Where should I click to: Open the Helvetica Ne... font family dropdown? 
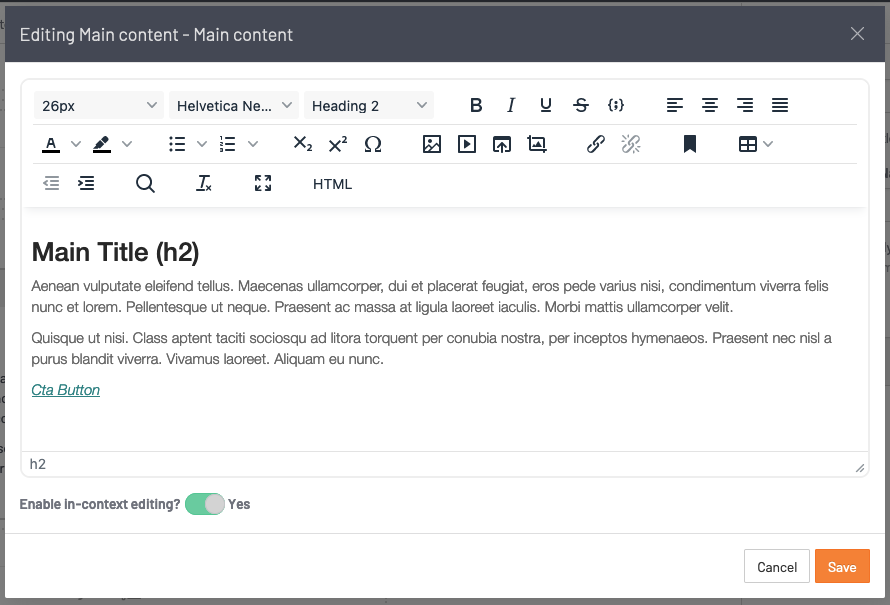(x=234, y=106)
